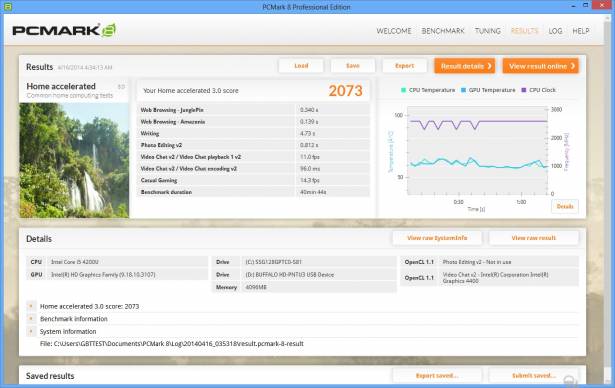Click GPU value Intel HD Graphics Family
The width and height of the screenshot is (615, 388).
pyautogui.click(x=103, y=275)
